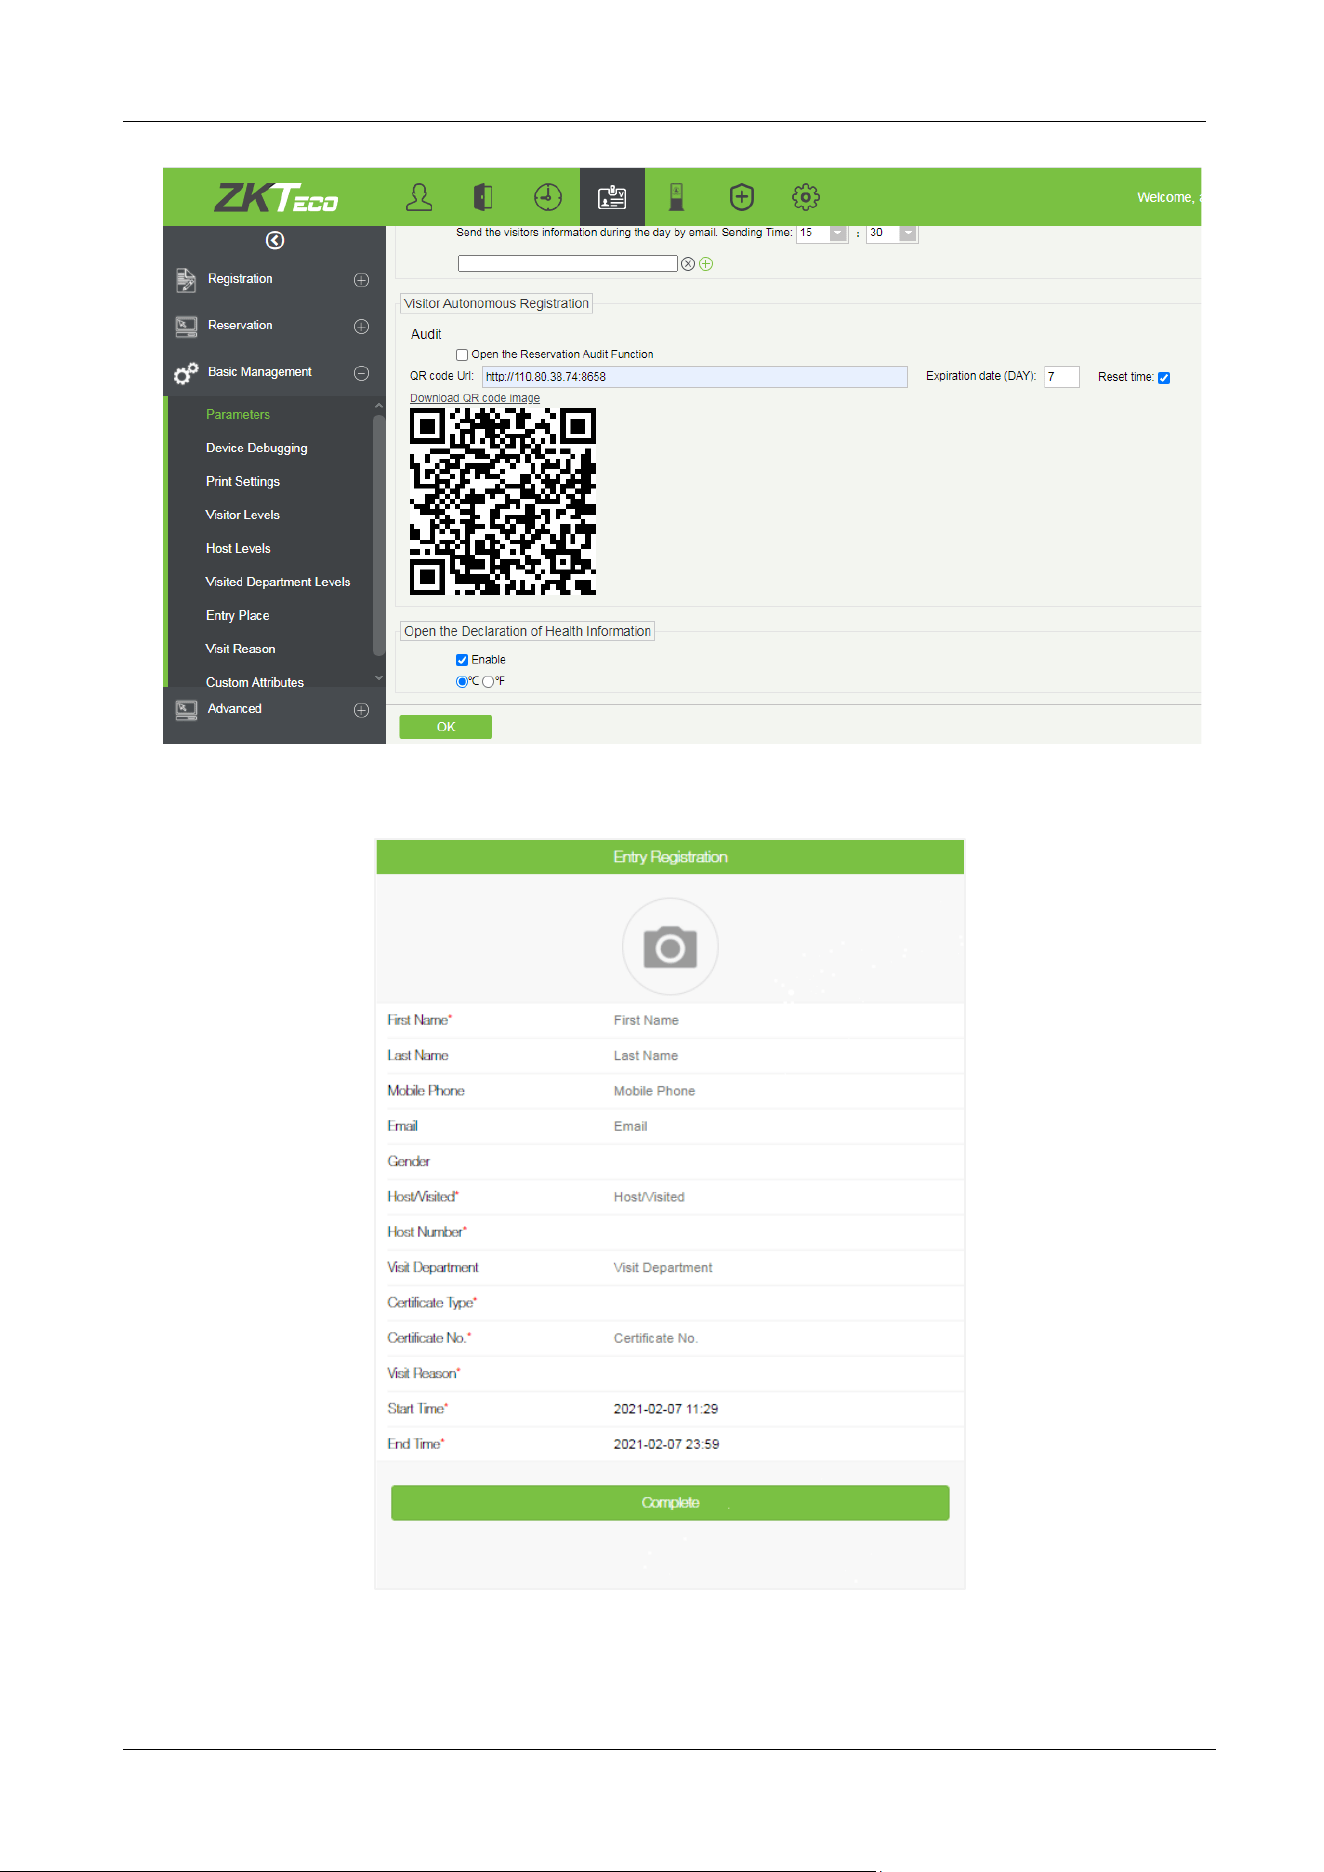1324x1872 pixels.
Task: Click the QR code Url field
Action: [695, 377]
